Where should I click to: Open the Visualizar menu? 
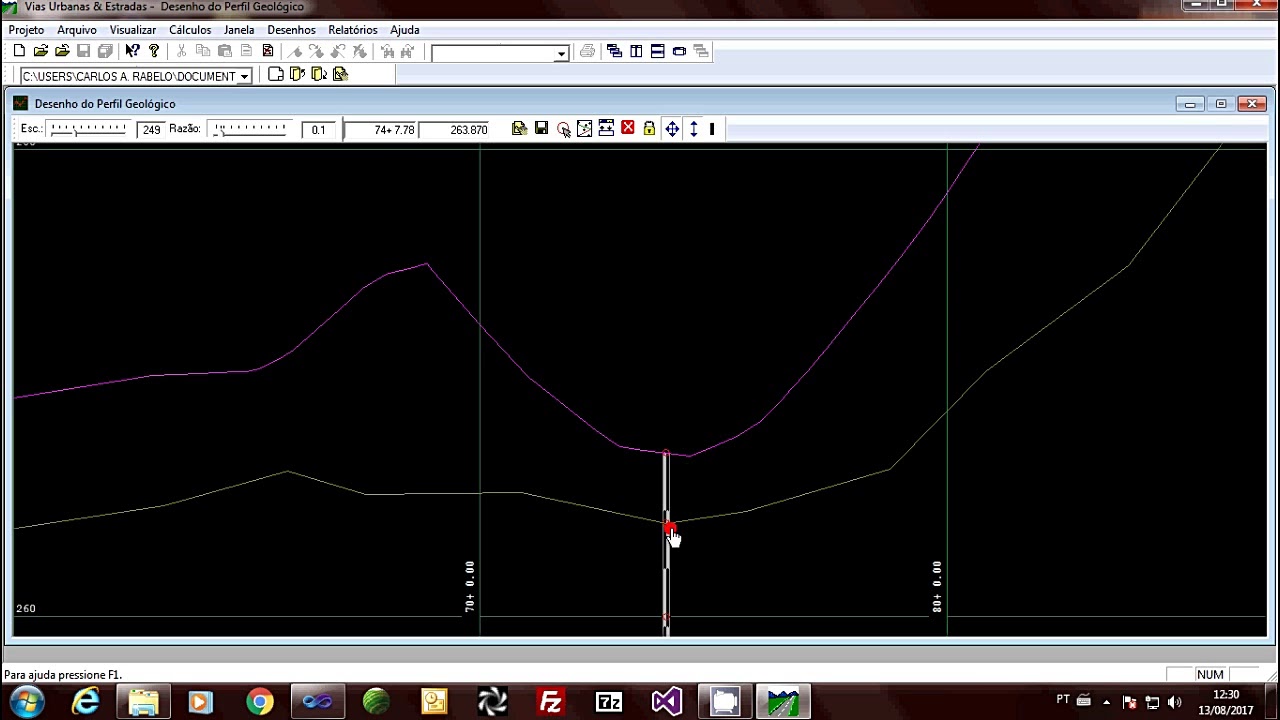pyautogui.click(x=133, y=30)
